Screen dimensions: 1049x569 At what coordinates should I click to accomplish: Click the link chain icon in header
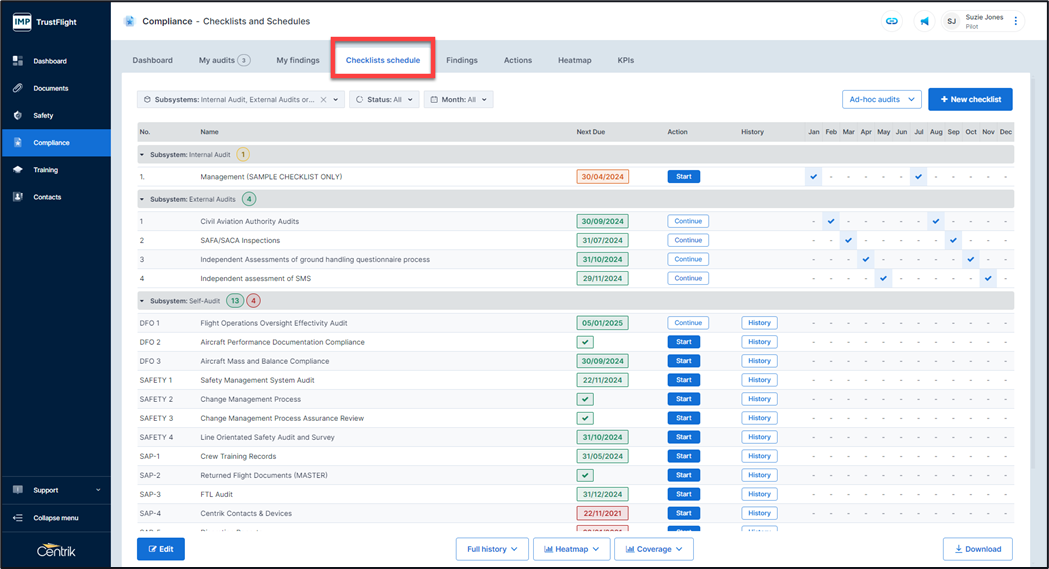coord(890,21)
